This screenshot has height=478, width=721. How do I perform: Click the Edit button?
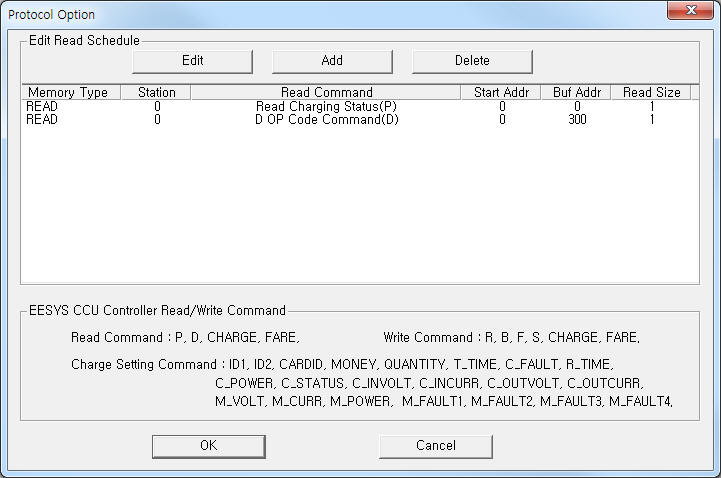coord(192,60)
